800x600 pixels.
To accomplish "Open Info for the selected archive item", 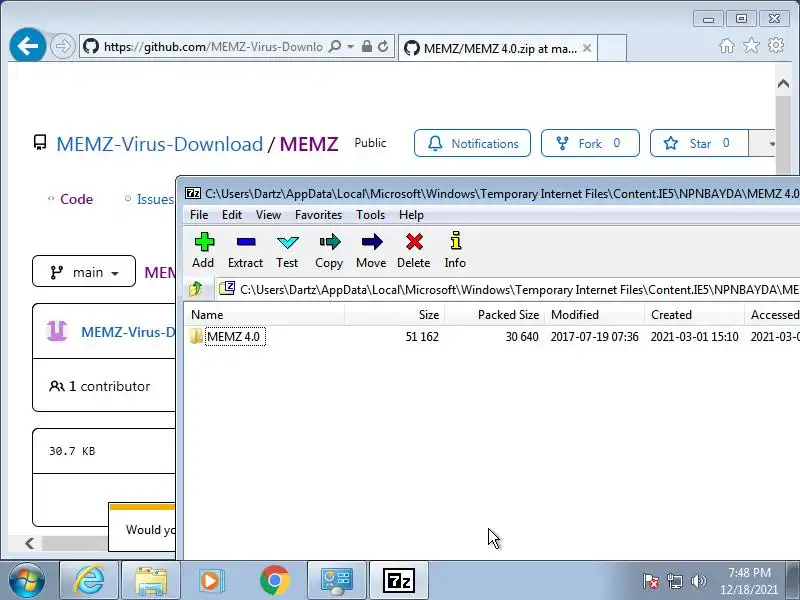I will point(455,250).
